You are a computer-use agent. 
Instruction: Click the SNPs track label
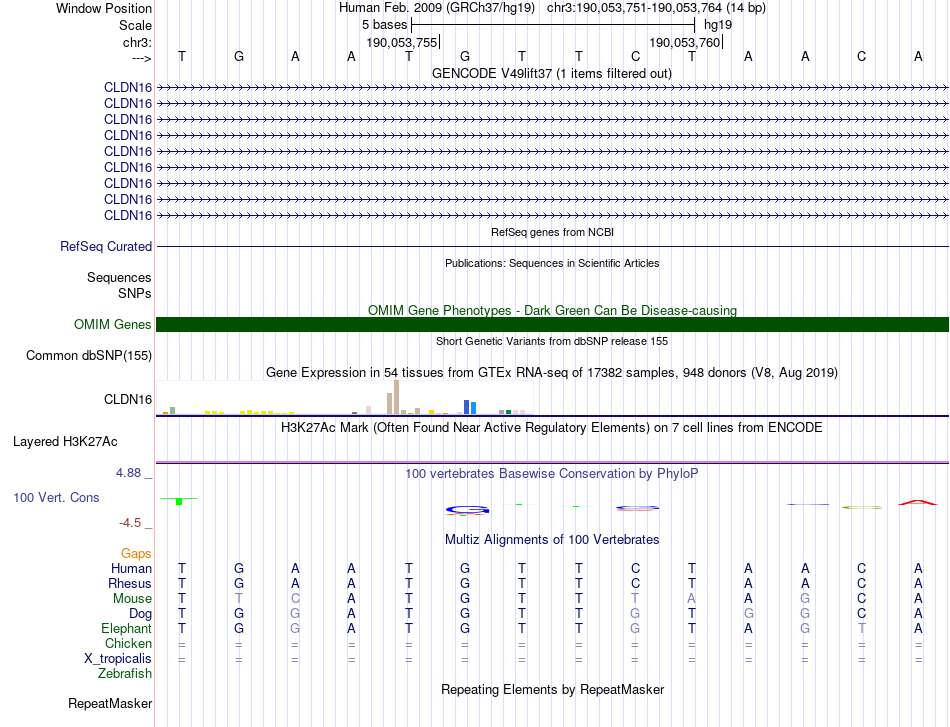[x=135, y=293]
